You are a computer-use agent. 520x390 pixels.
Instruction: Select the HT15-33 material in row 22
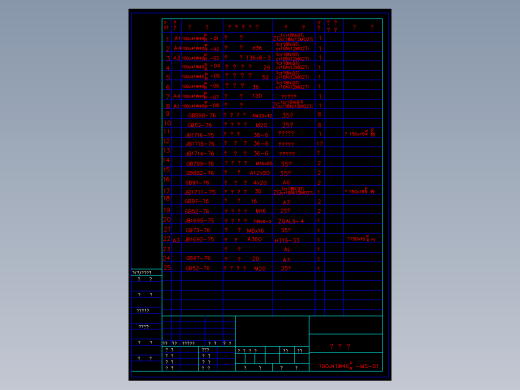[287, 240]
